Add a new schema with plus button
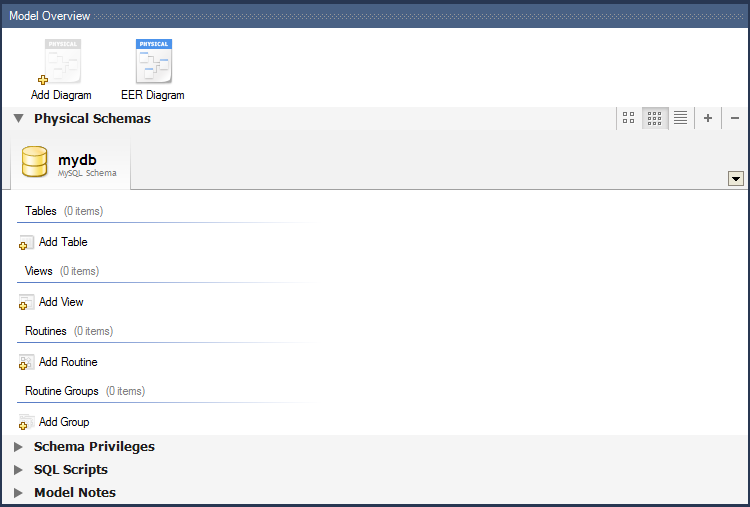 click(708, 118)
